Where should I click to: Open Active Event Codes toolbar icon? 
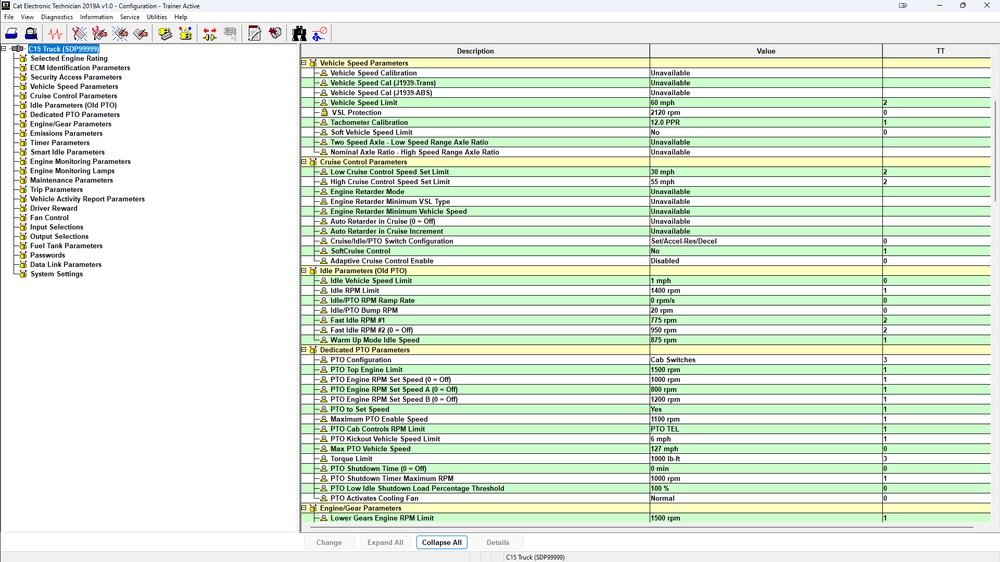tap(120, 33)
